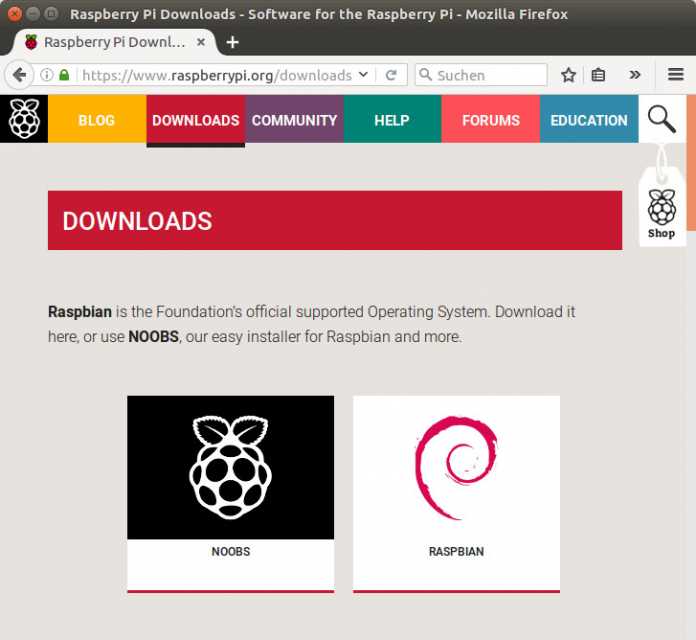Viewport: 696px width, 640px height.
Task: Open the COMMUNITY navigation item
Action: click(294, 120)
